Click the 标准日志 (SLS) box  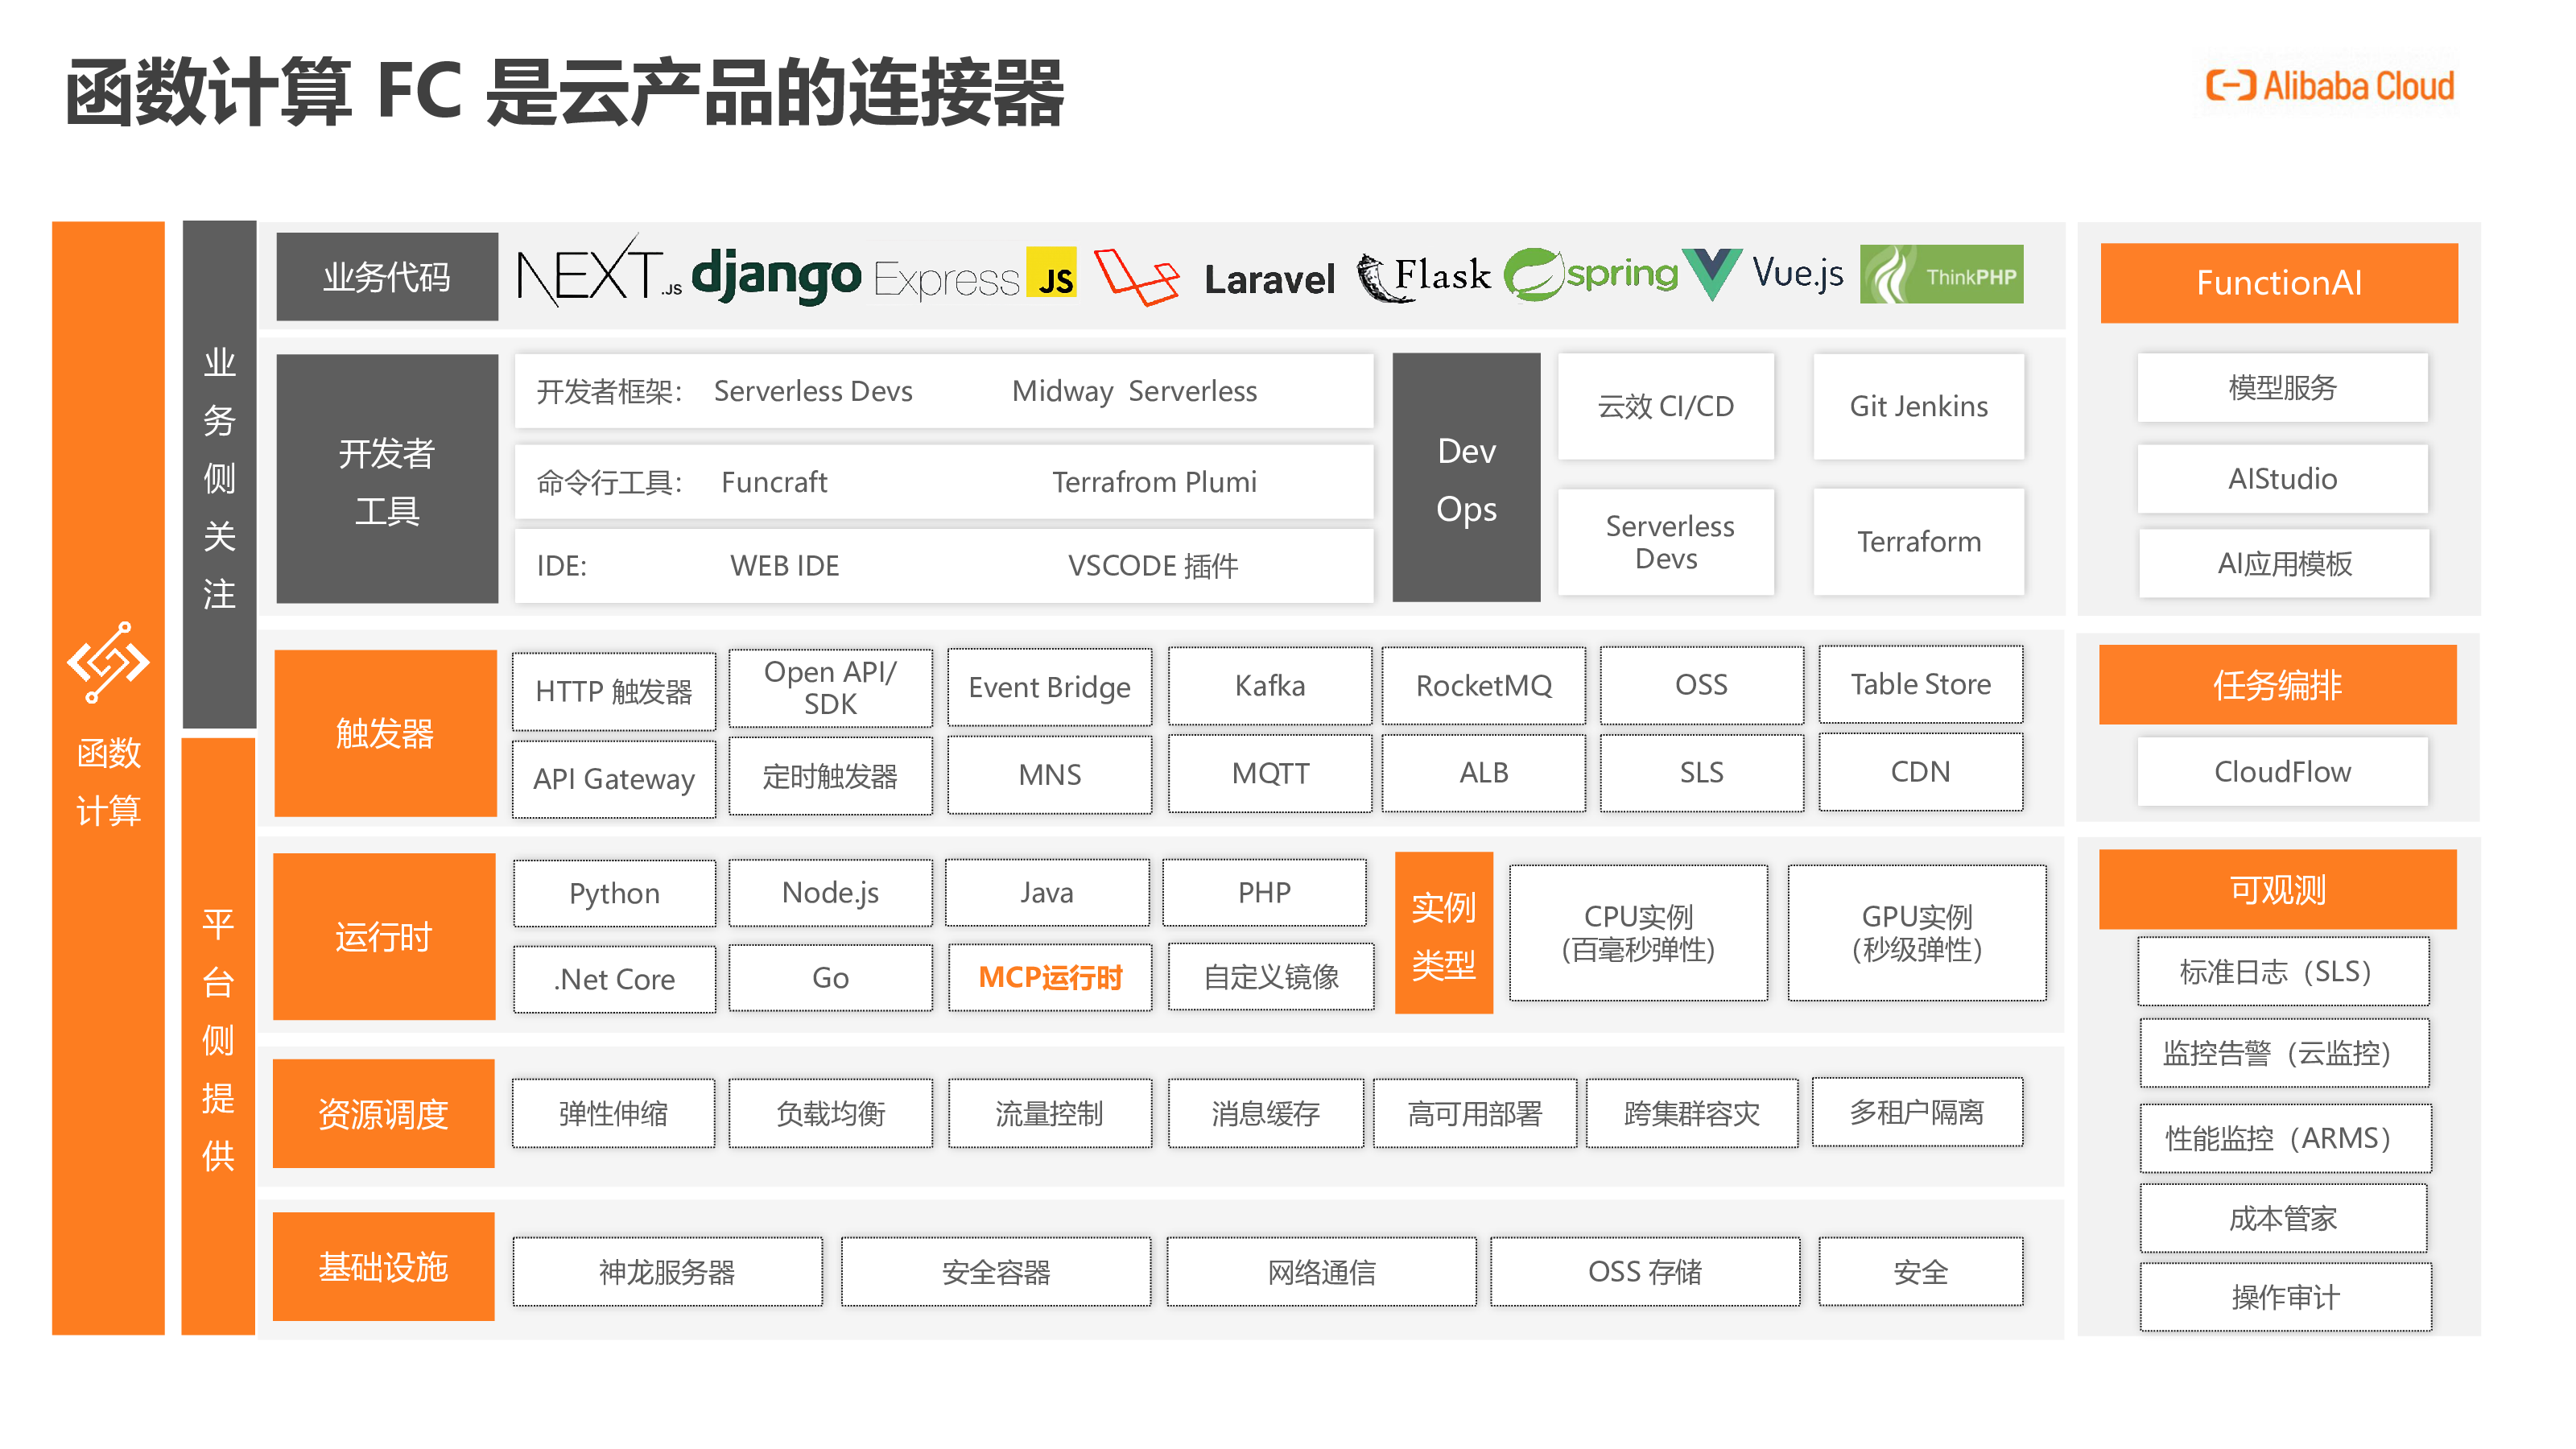click(x=2283, y=971)
